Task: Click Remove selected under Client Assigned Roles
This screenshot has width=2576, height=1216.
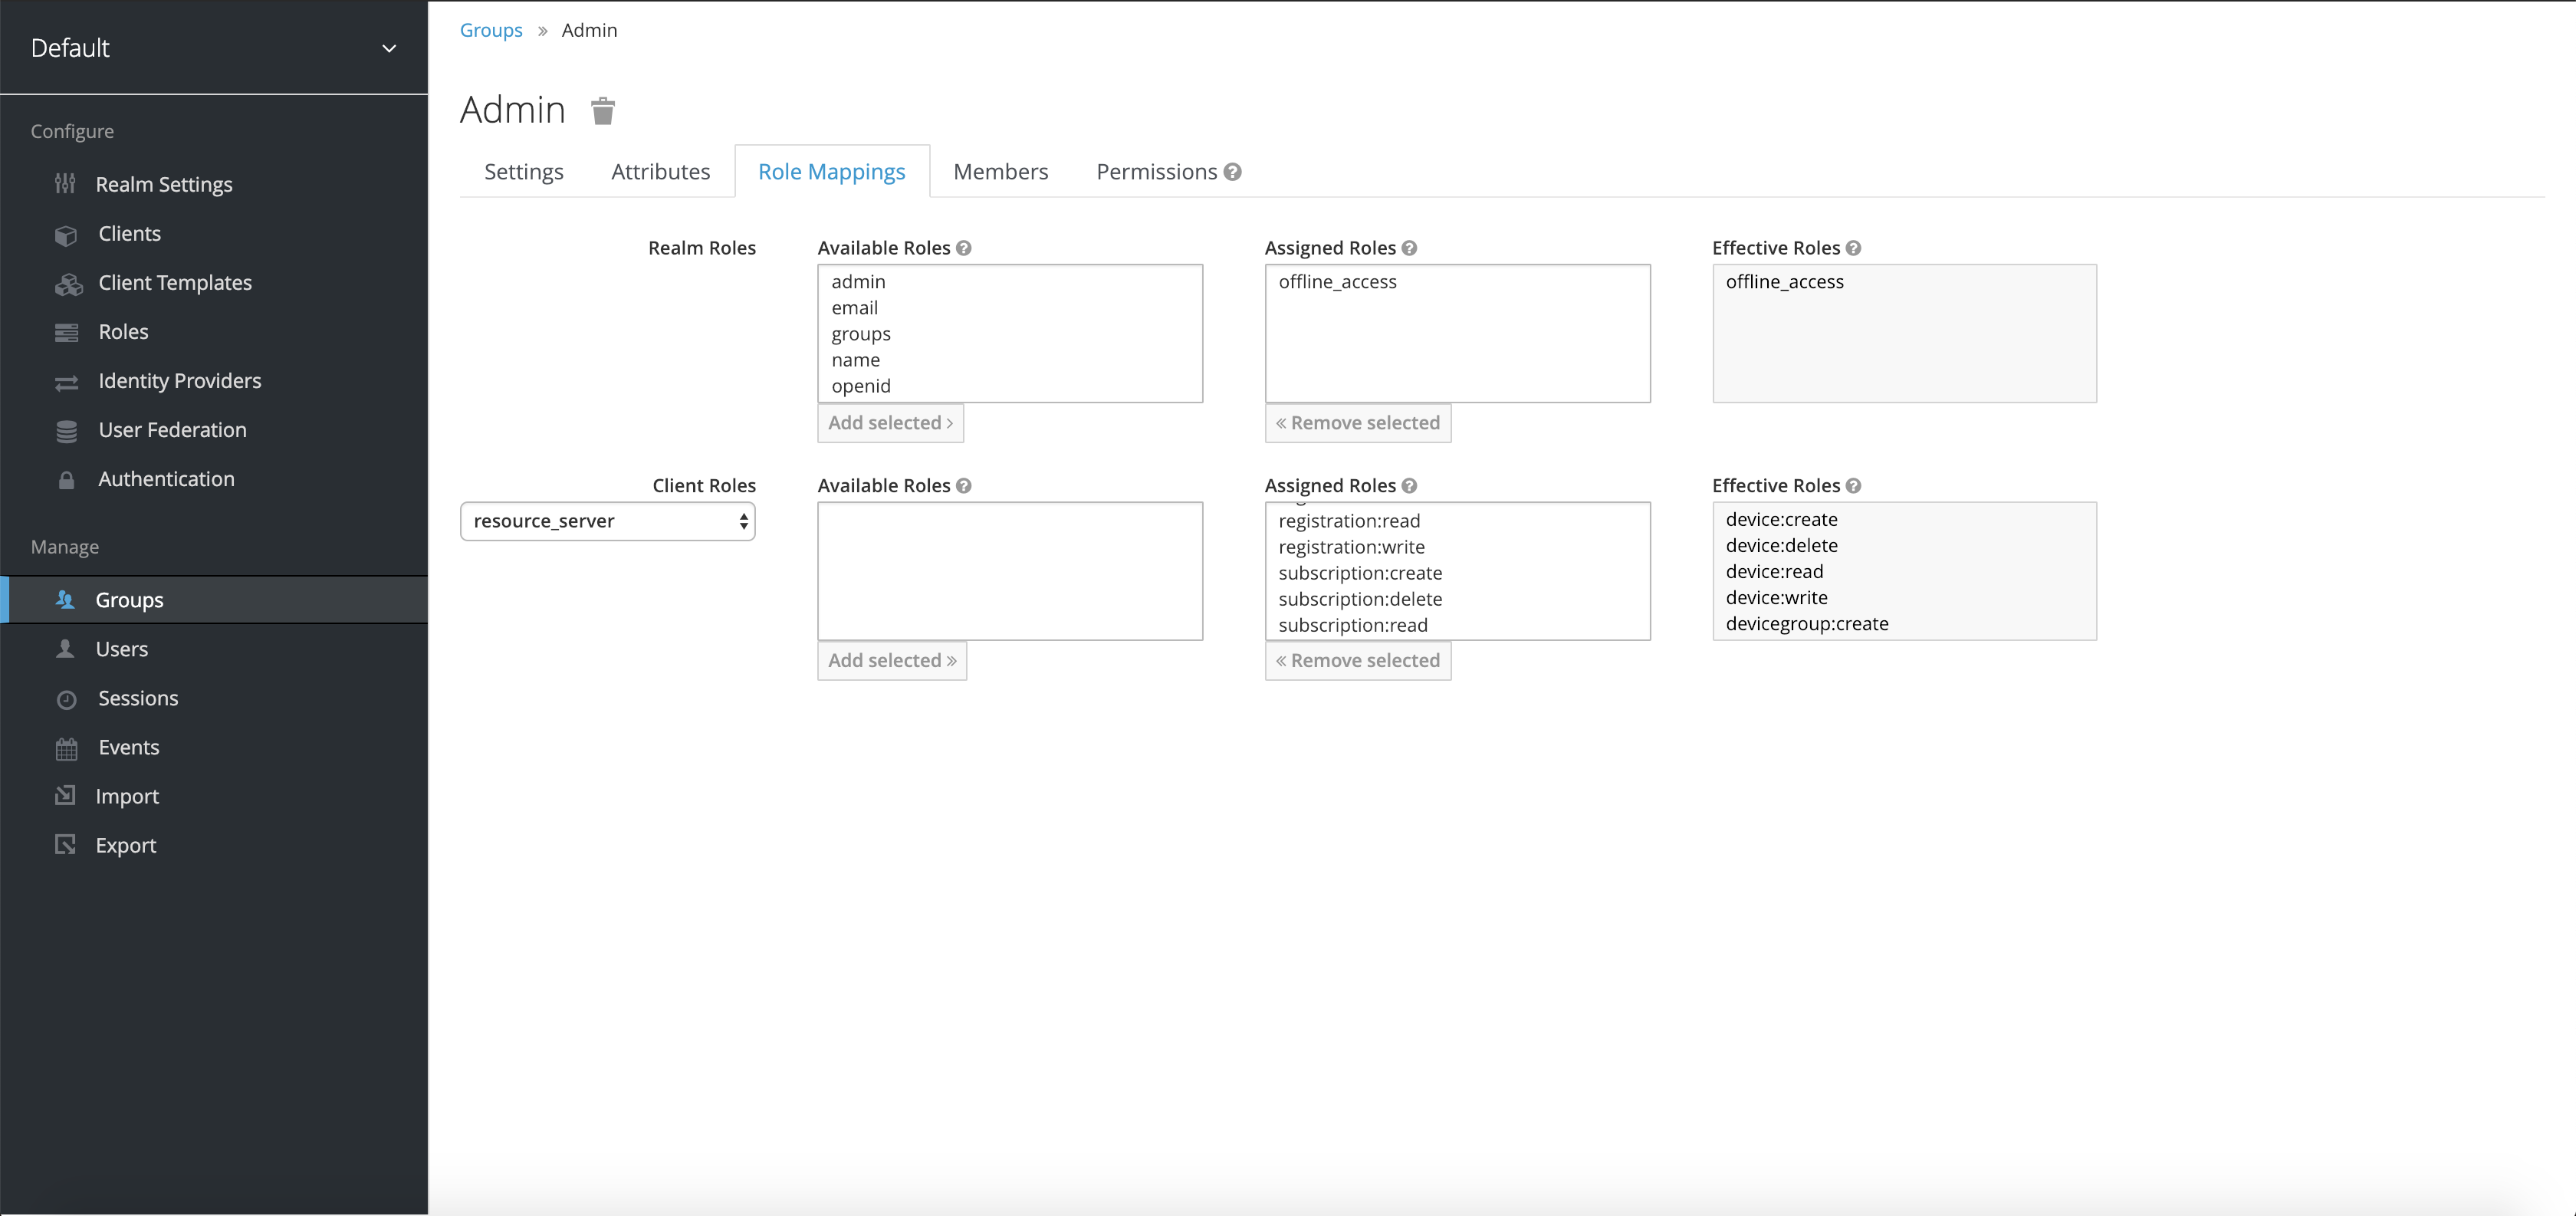Action: [x=1357, y=661]
